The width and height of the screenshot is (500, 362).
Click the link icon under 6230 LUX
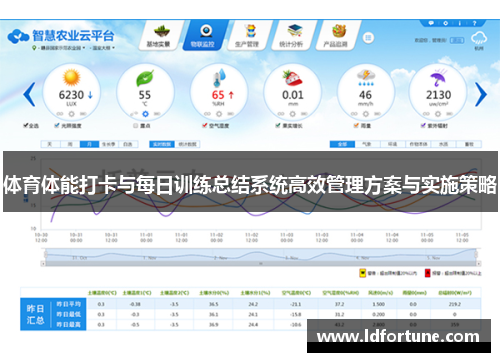[x=60, y=114]
